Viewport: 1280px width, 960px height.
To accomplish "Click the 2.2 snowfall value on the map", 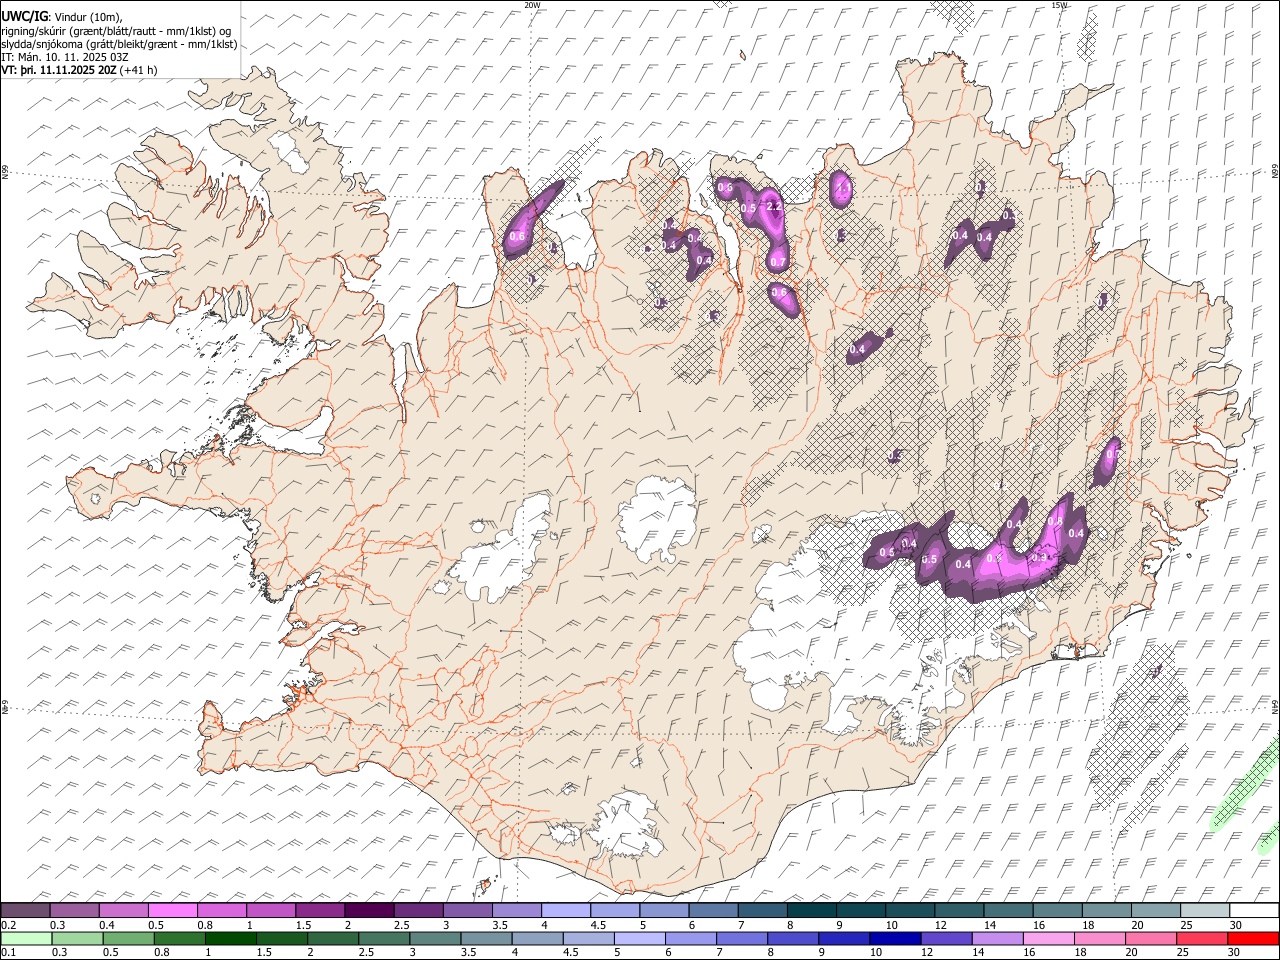I will [x=773, y=206].
